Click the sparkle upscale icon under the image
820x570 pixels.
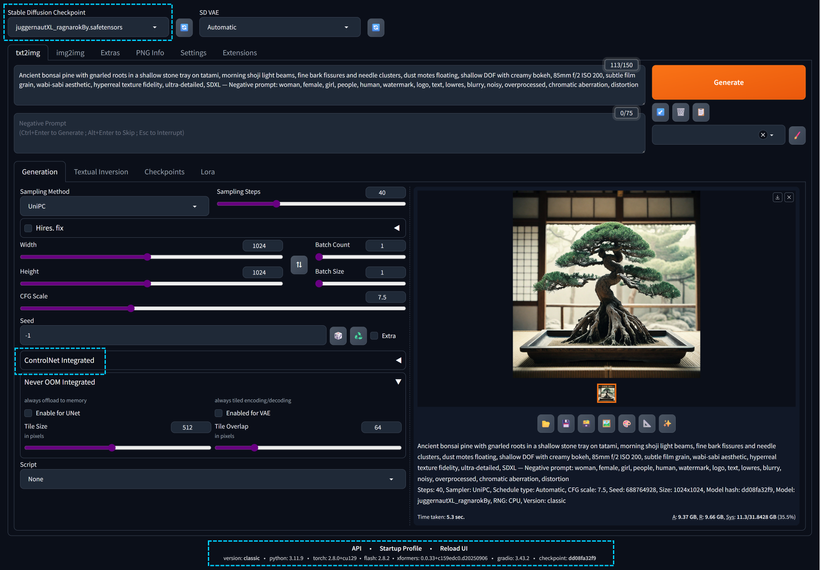click(667, 423)
